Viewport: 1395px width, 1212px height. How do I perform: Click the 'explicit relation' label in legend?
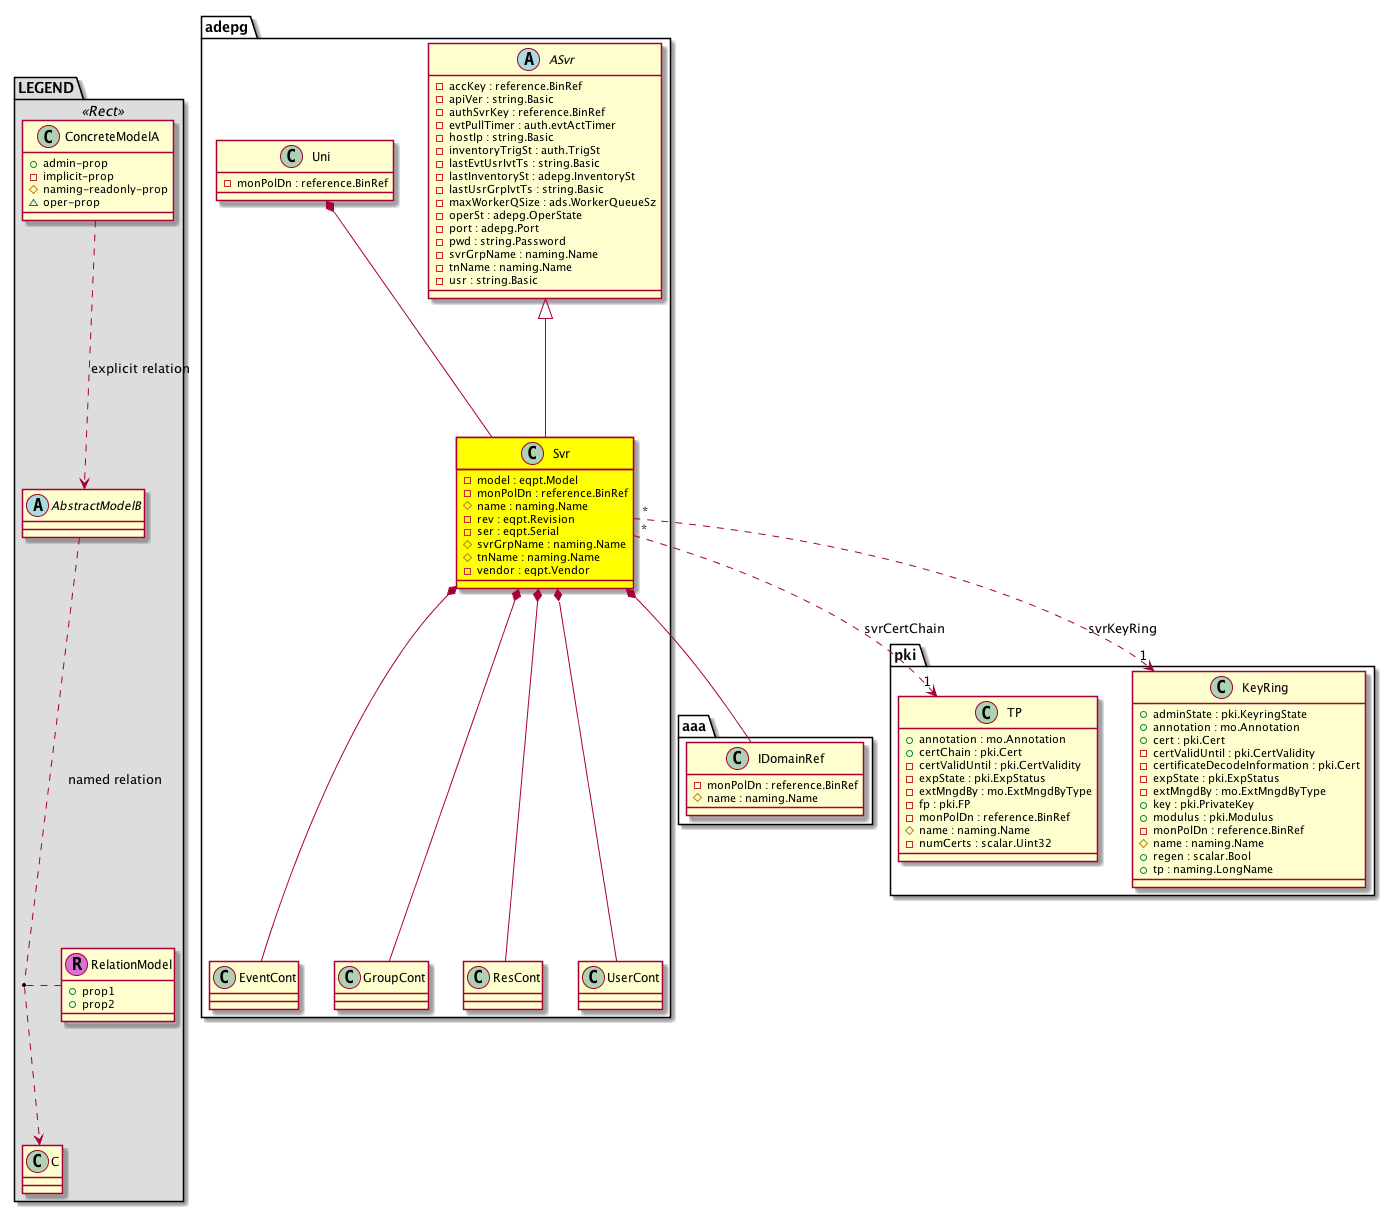click(140, 369)
